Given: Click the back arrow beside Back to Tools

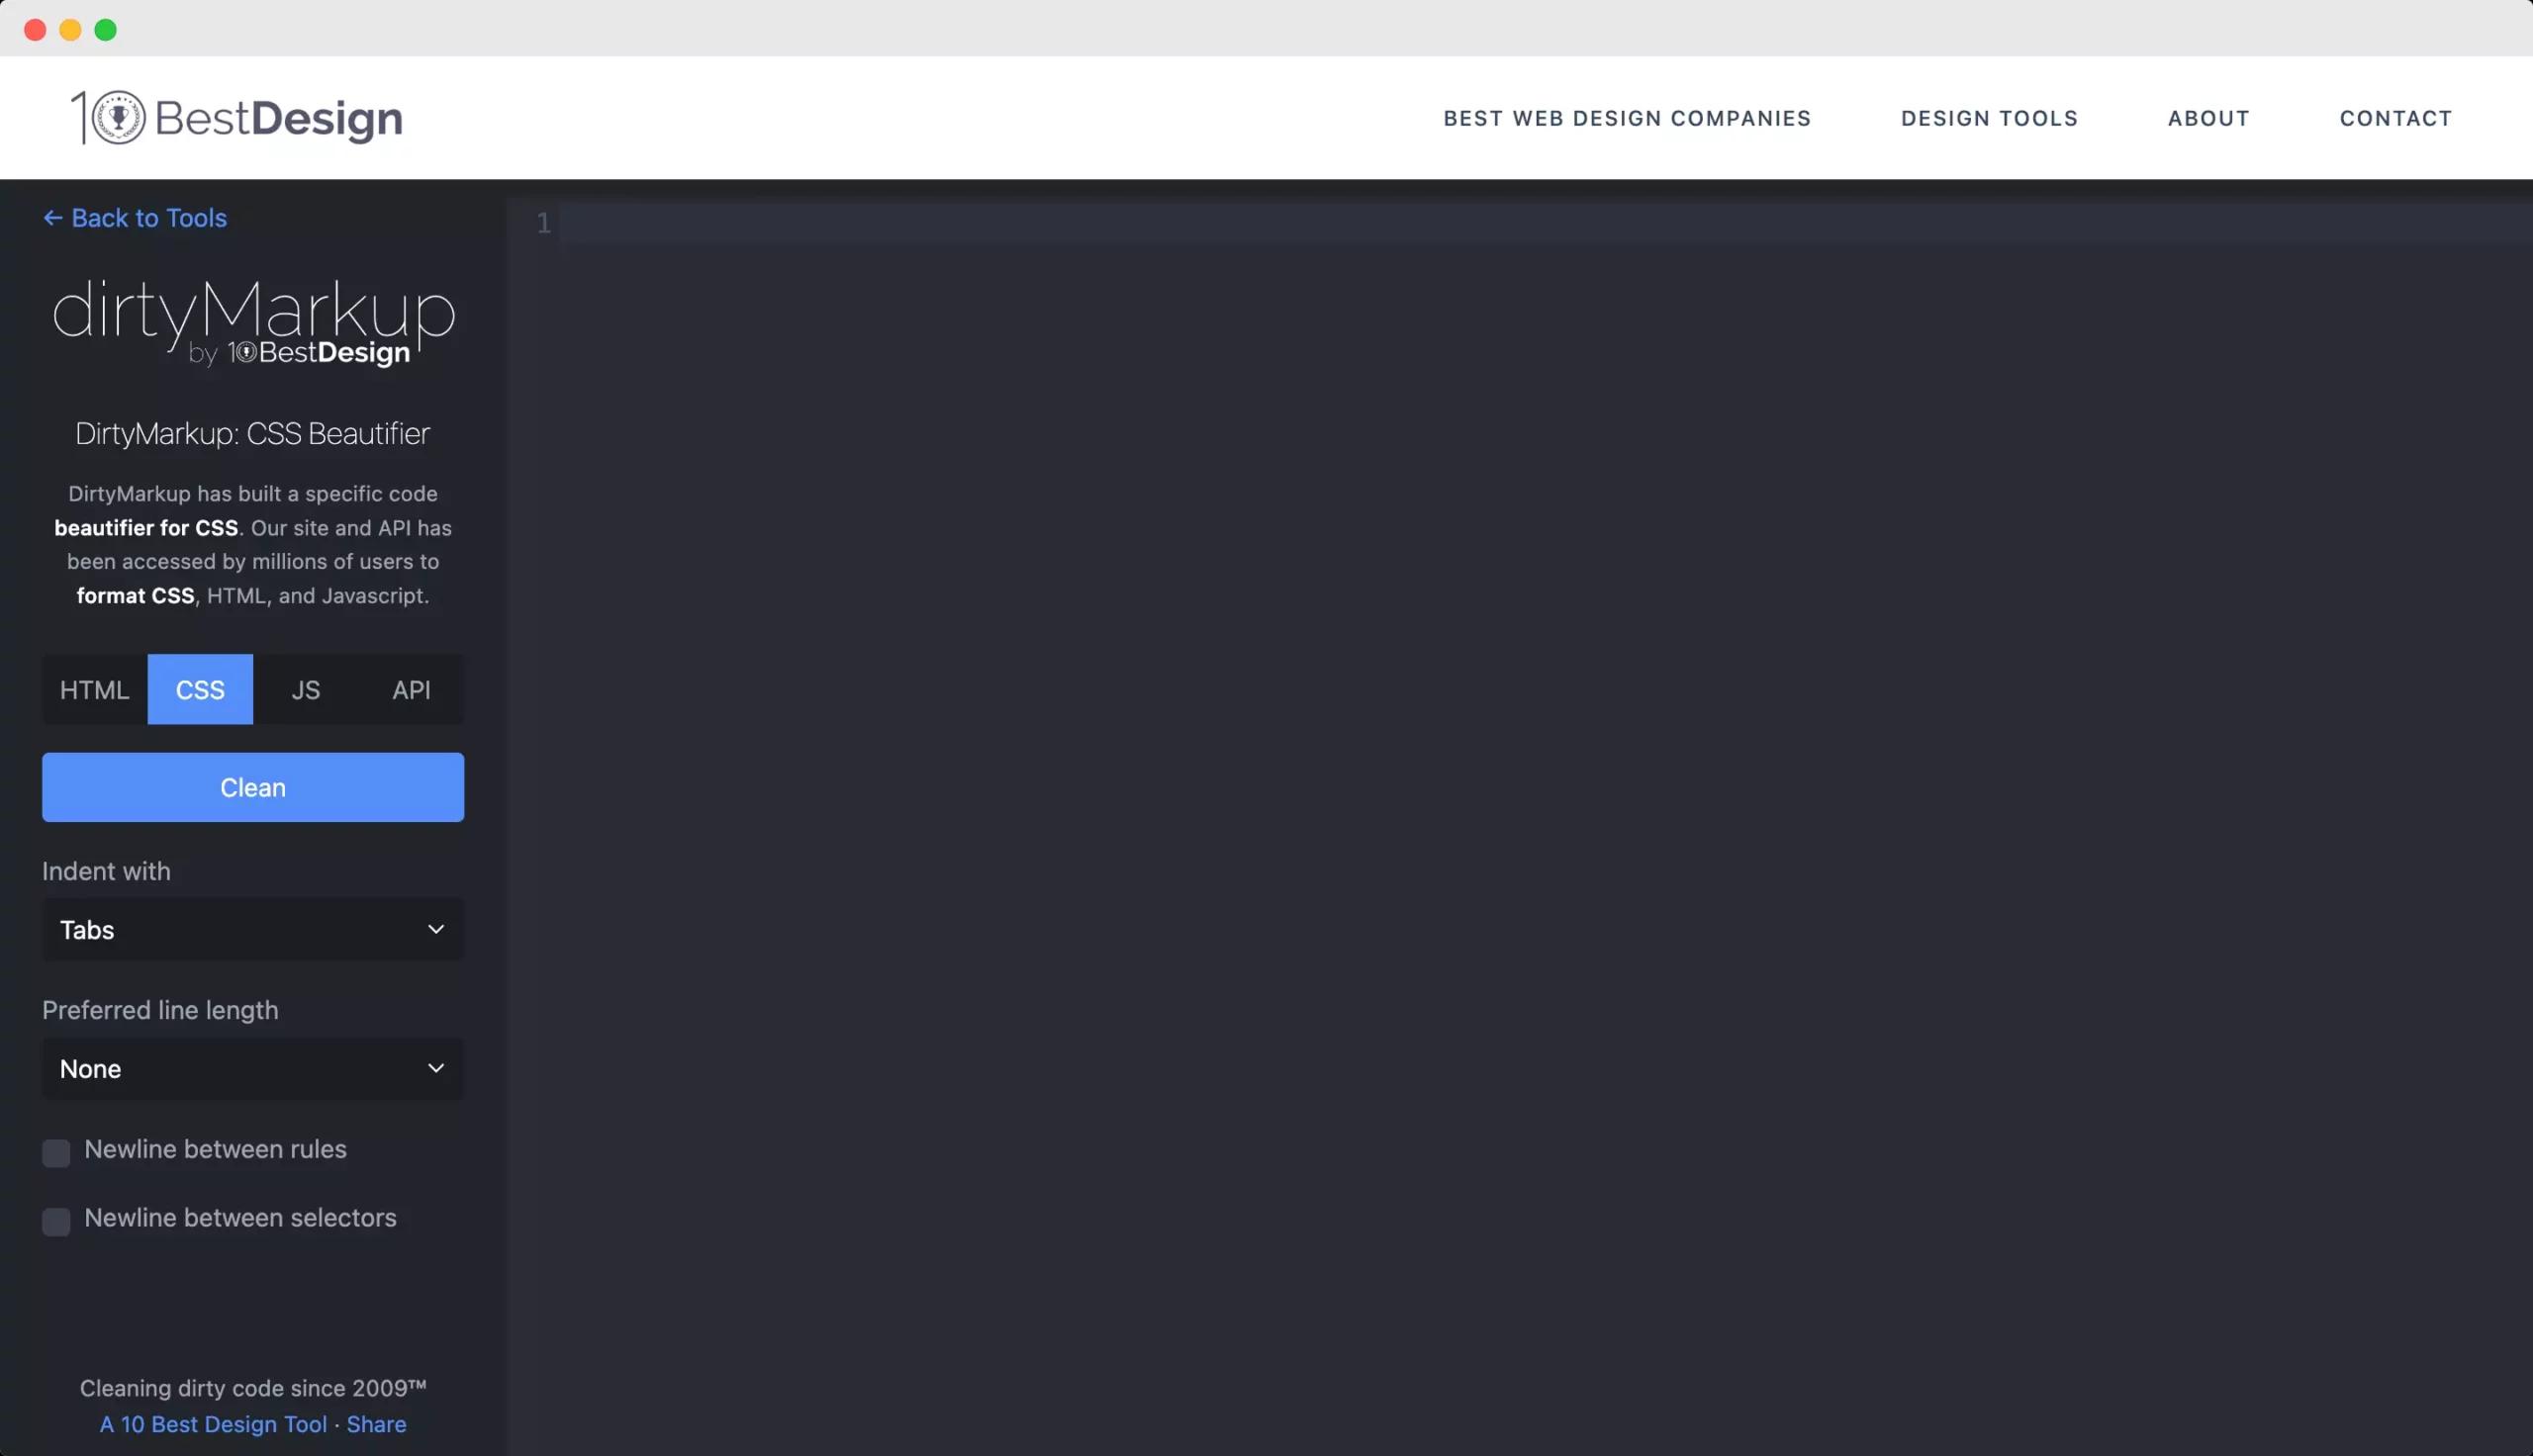Looking at the screenshot, I should tap(52, 217).
